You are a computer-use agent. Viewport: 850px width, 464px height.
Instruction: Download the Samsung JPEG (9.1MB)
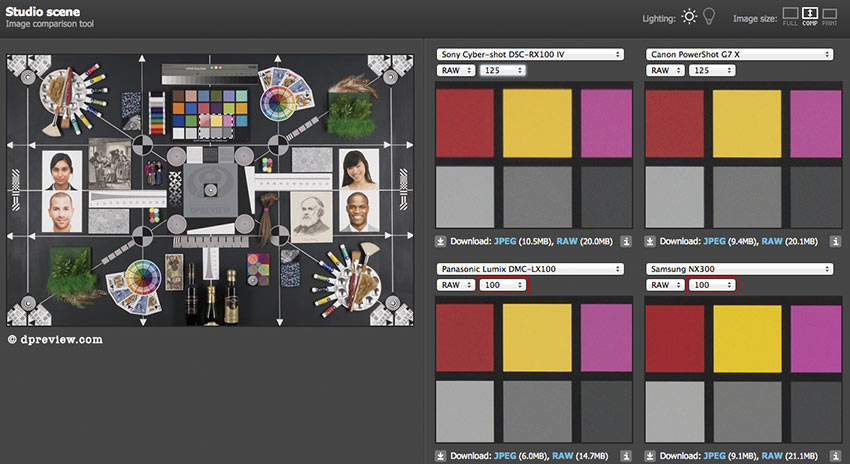[714, 456]
